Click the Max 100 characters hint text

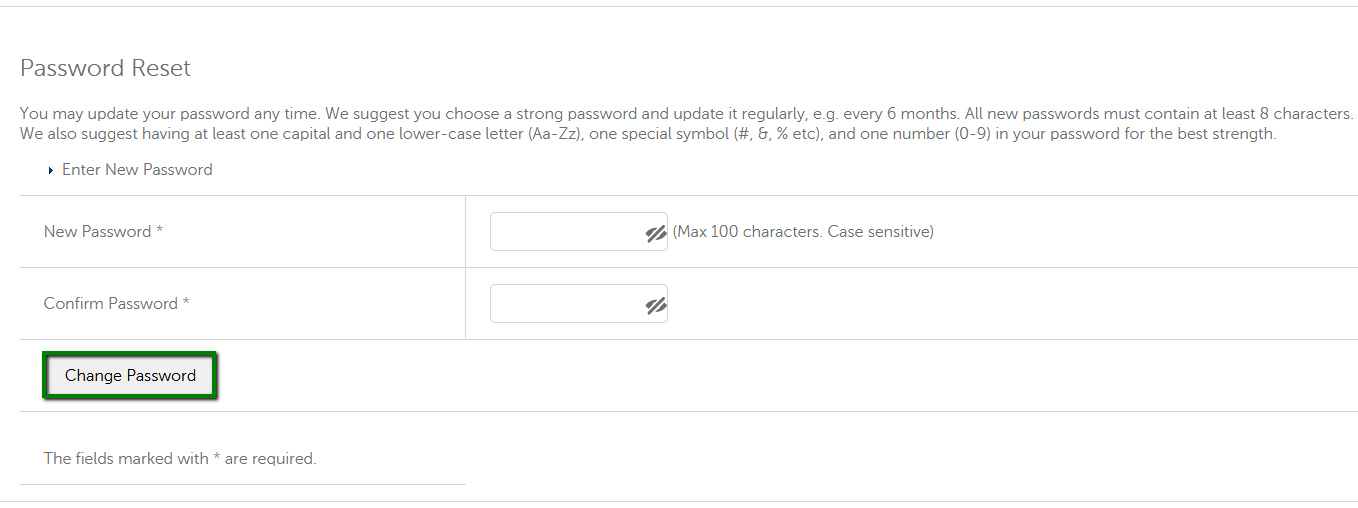(x=748, y=232)
